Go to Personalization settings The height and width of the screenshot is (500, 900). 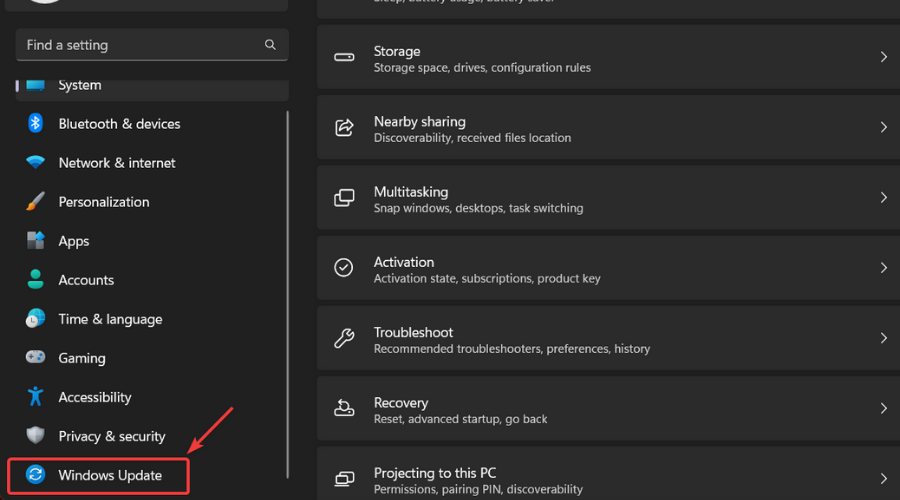click(x=104, y=202)
